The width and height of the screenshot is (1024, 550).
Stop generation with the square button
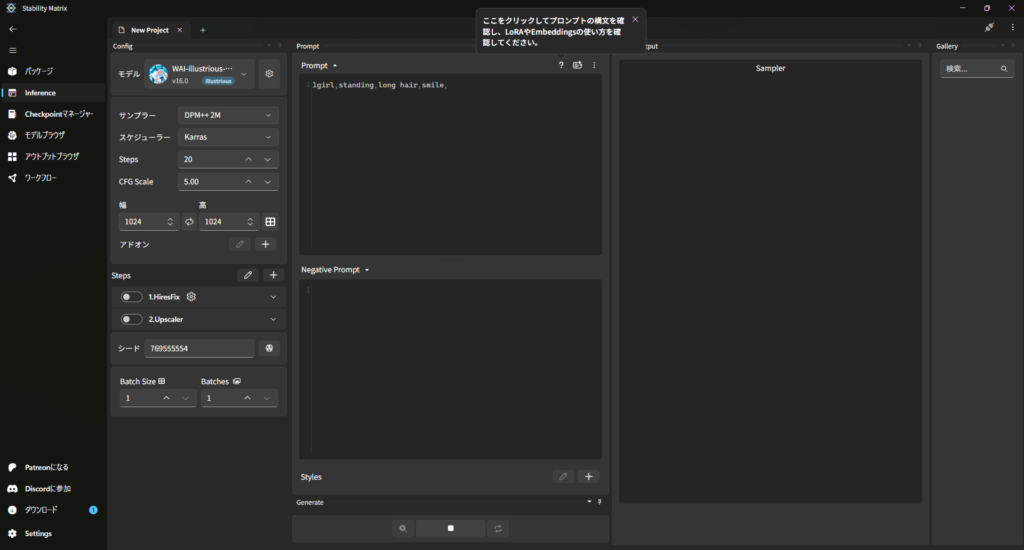coord(450,528)
